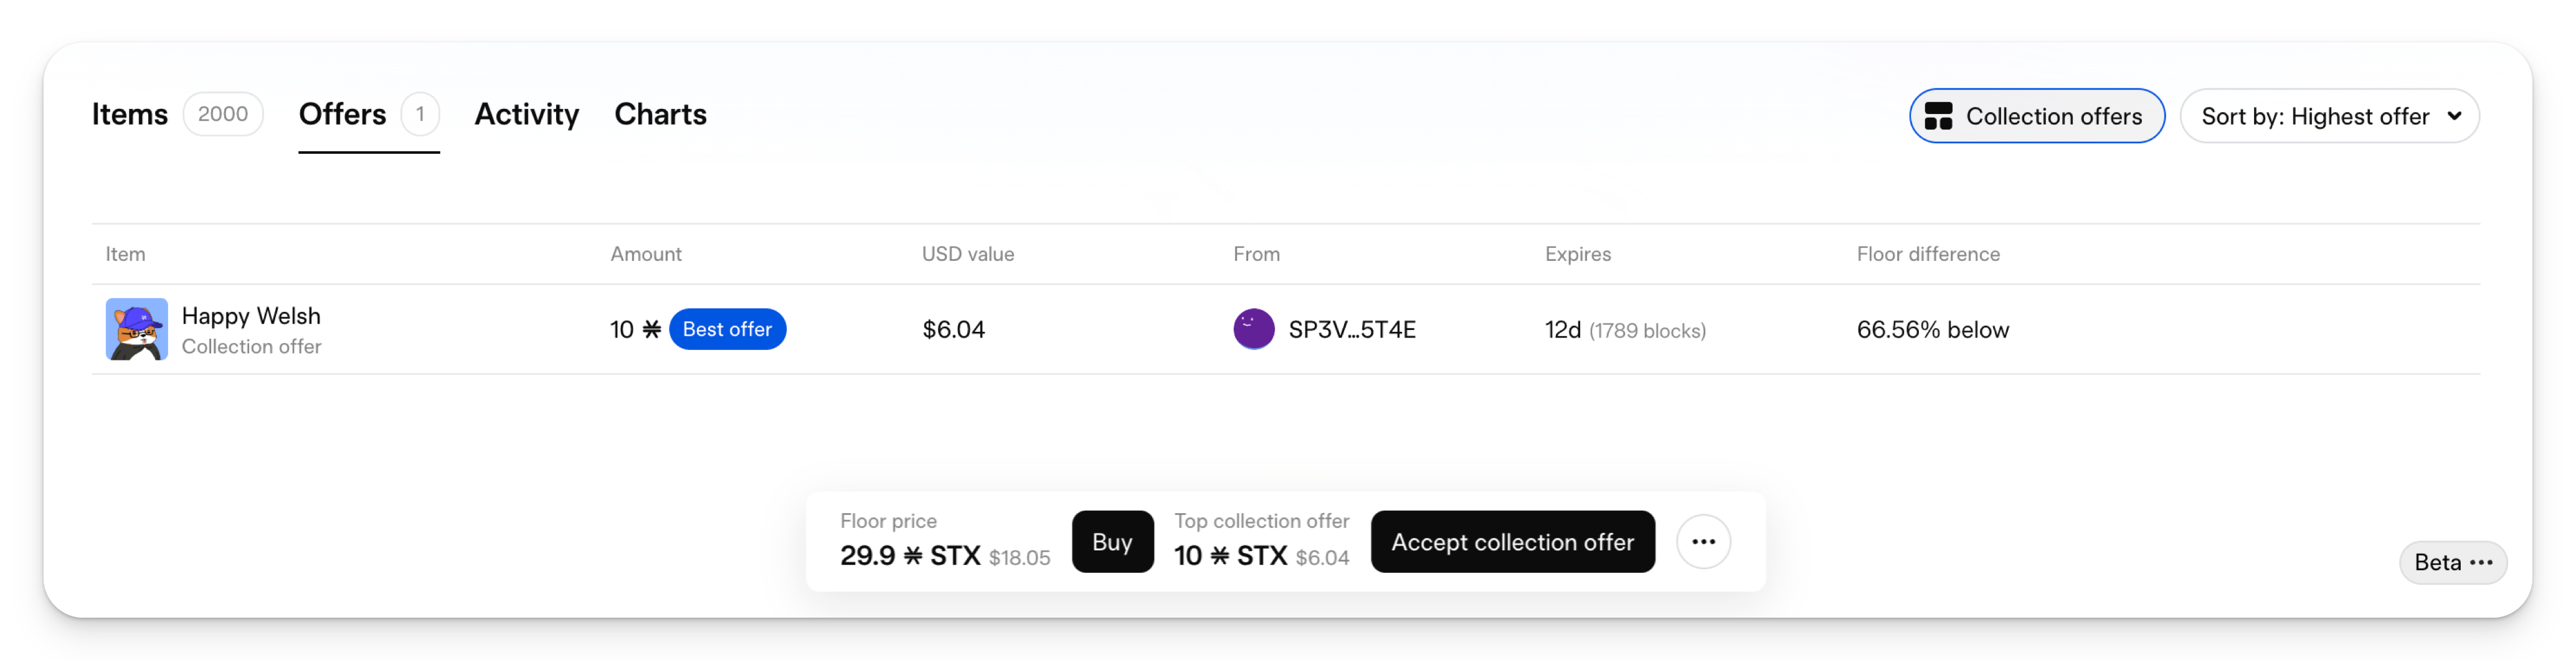This screenshot has width=2576, height=660.
Task: Switch to the Items tab
Action: (129, 114)
